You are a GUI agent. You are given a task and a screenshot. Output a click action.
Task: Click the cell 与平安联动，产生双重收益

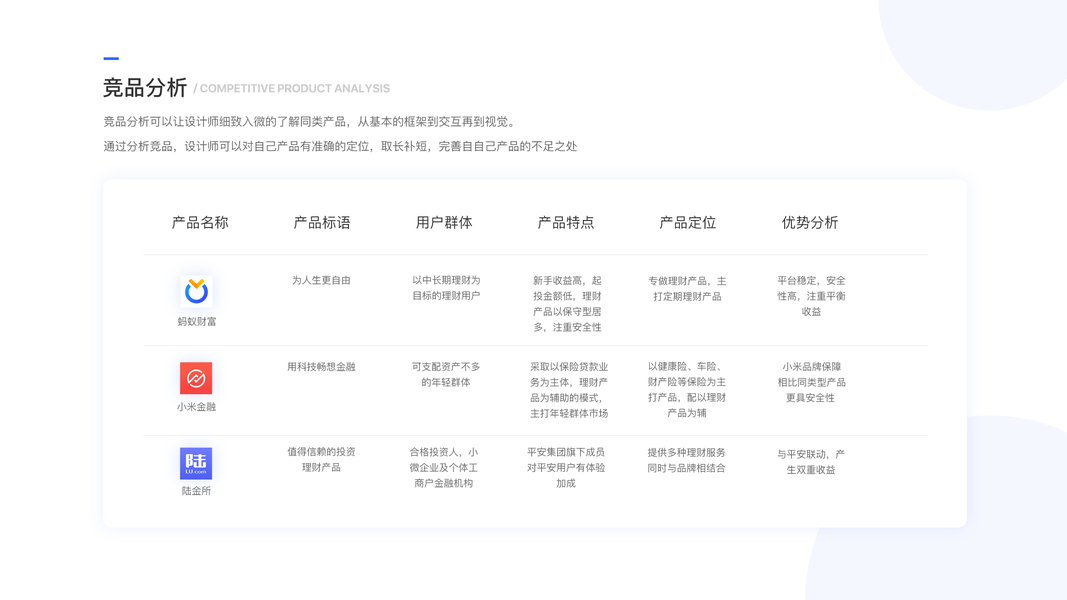click(x=810, y=461)
